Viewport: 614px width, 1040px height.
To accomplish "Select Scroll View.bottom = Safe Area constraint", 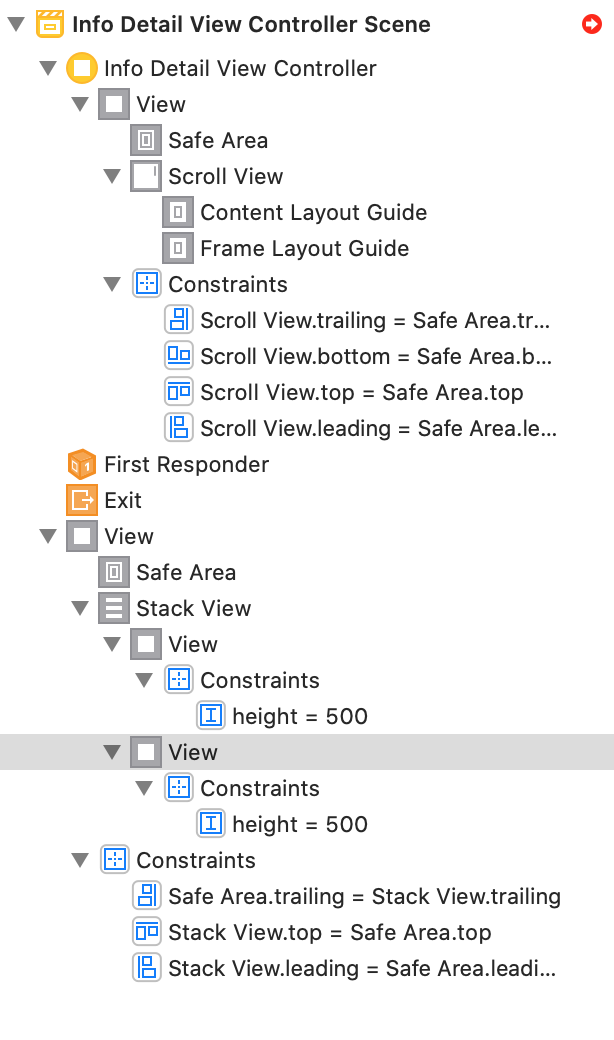I will coord(376,356).
